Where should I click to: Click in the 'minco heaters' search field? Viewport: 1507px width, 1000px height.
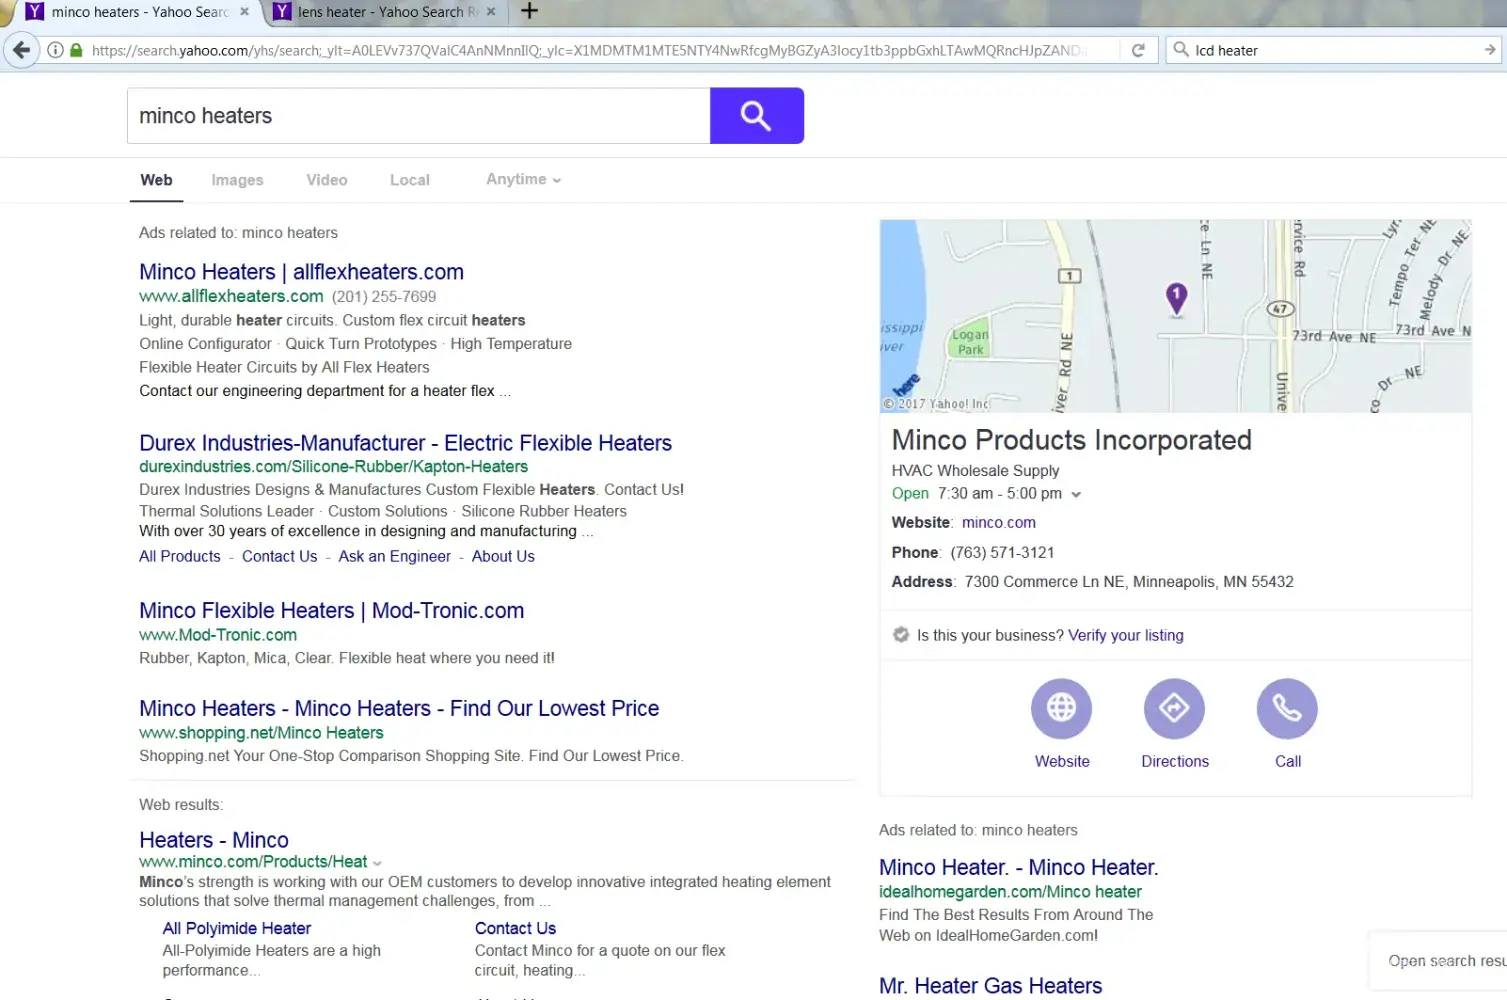point(418,116)
